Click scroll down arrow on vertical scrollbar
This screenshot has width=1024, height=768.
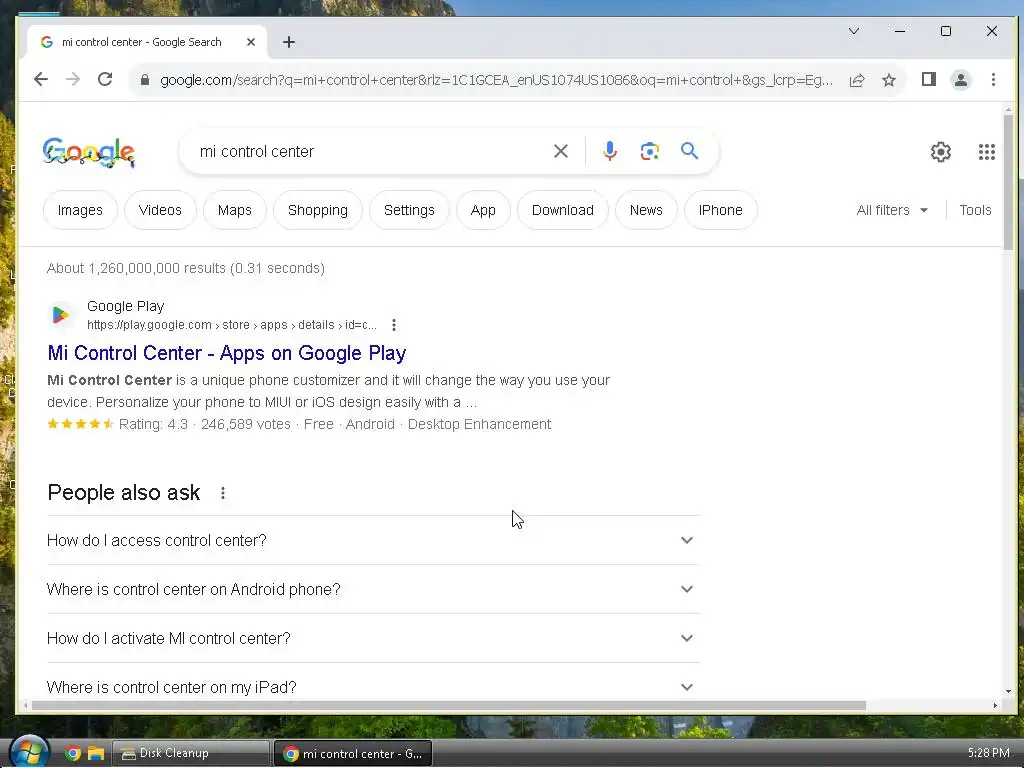[x=1008, y=691]
